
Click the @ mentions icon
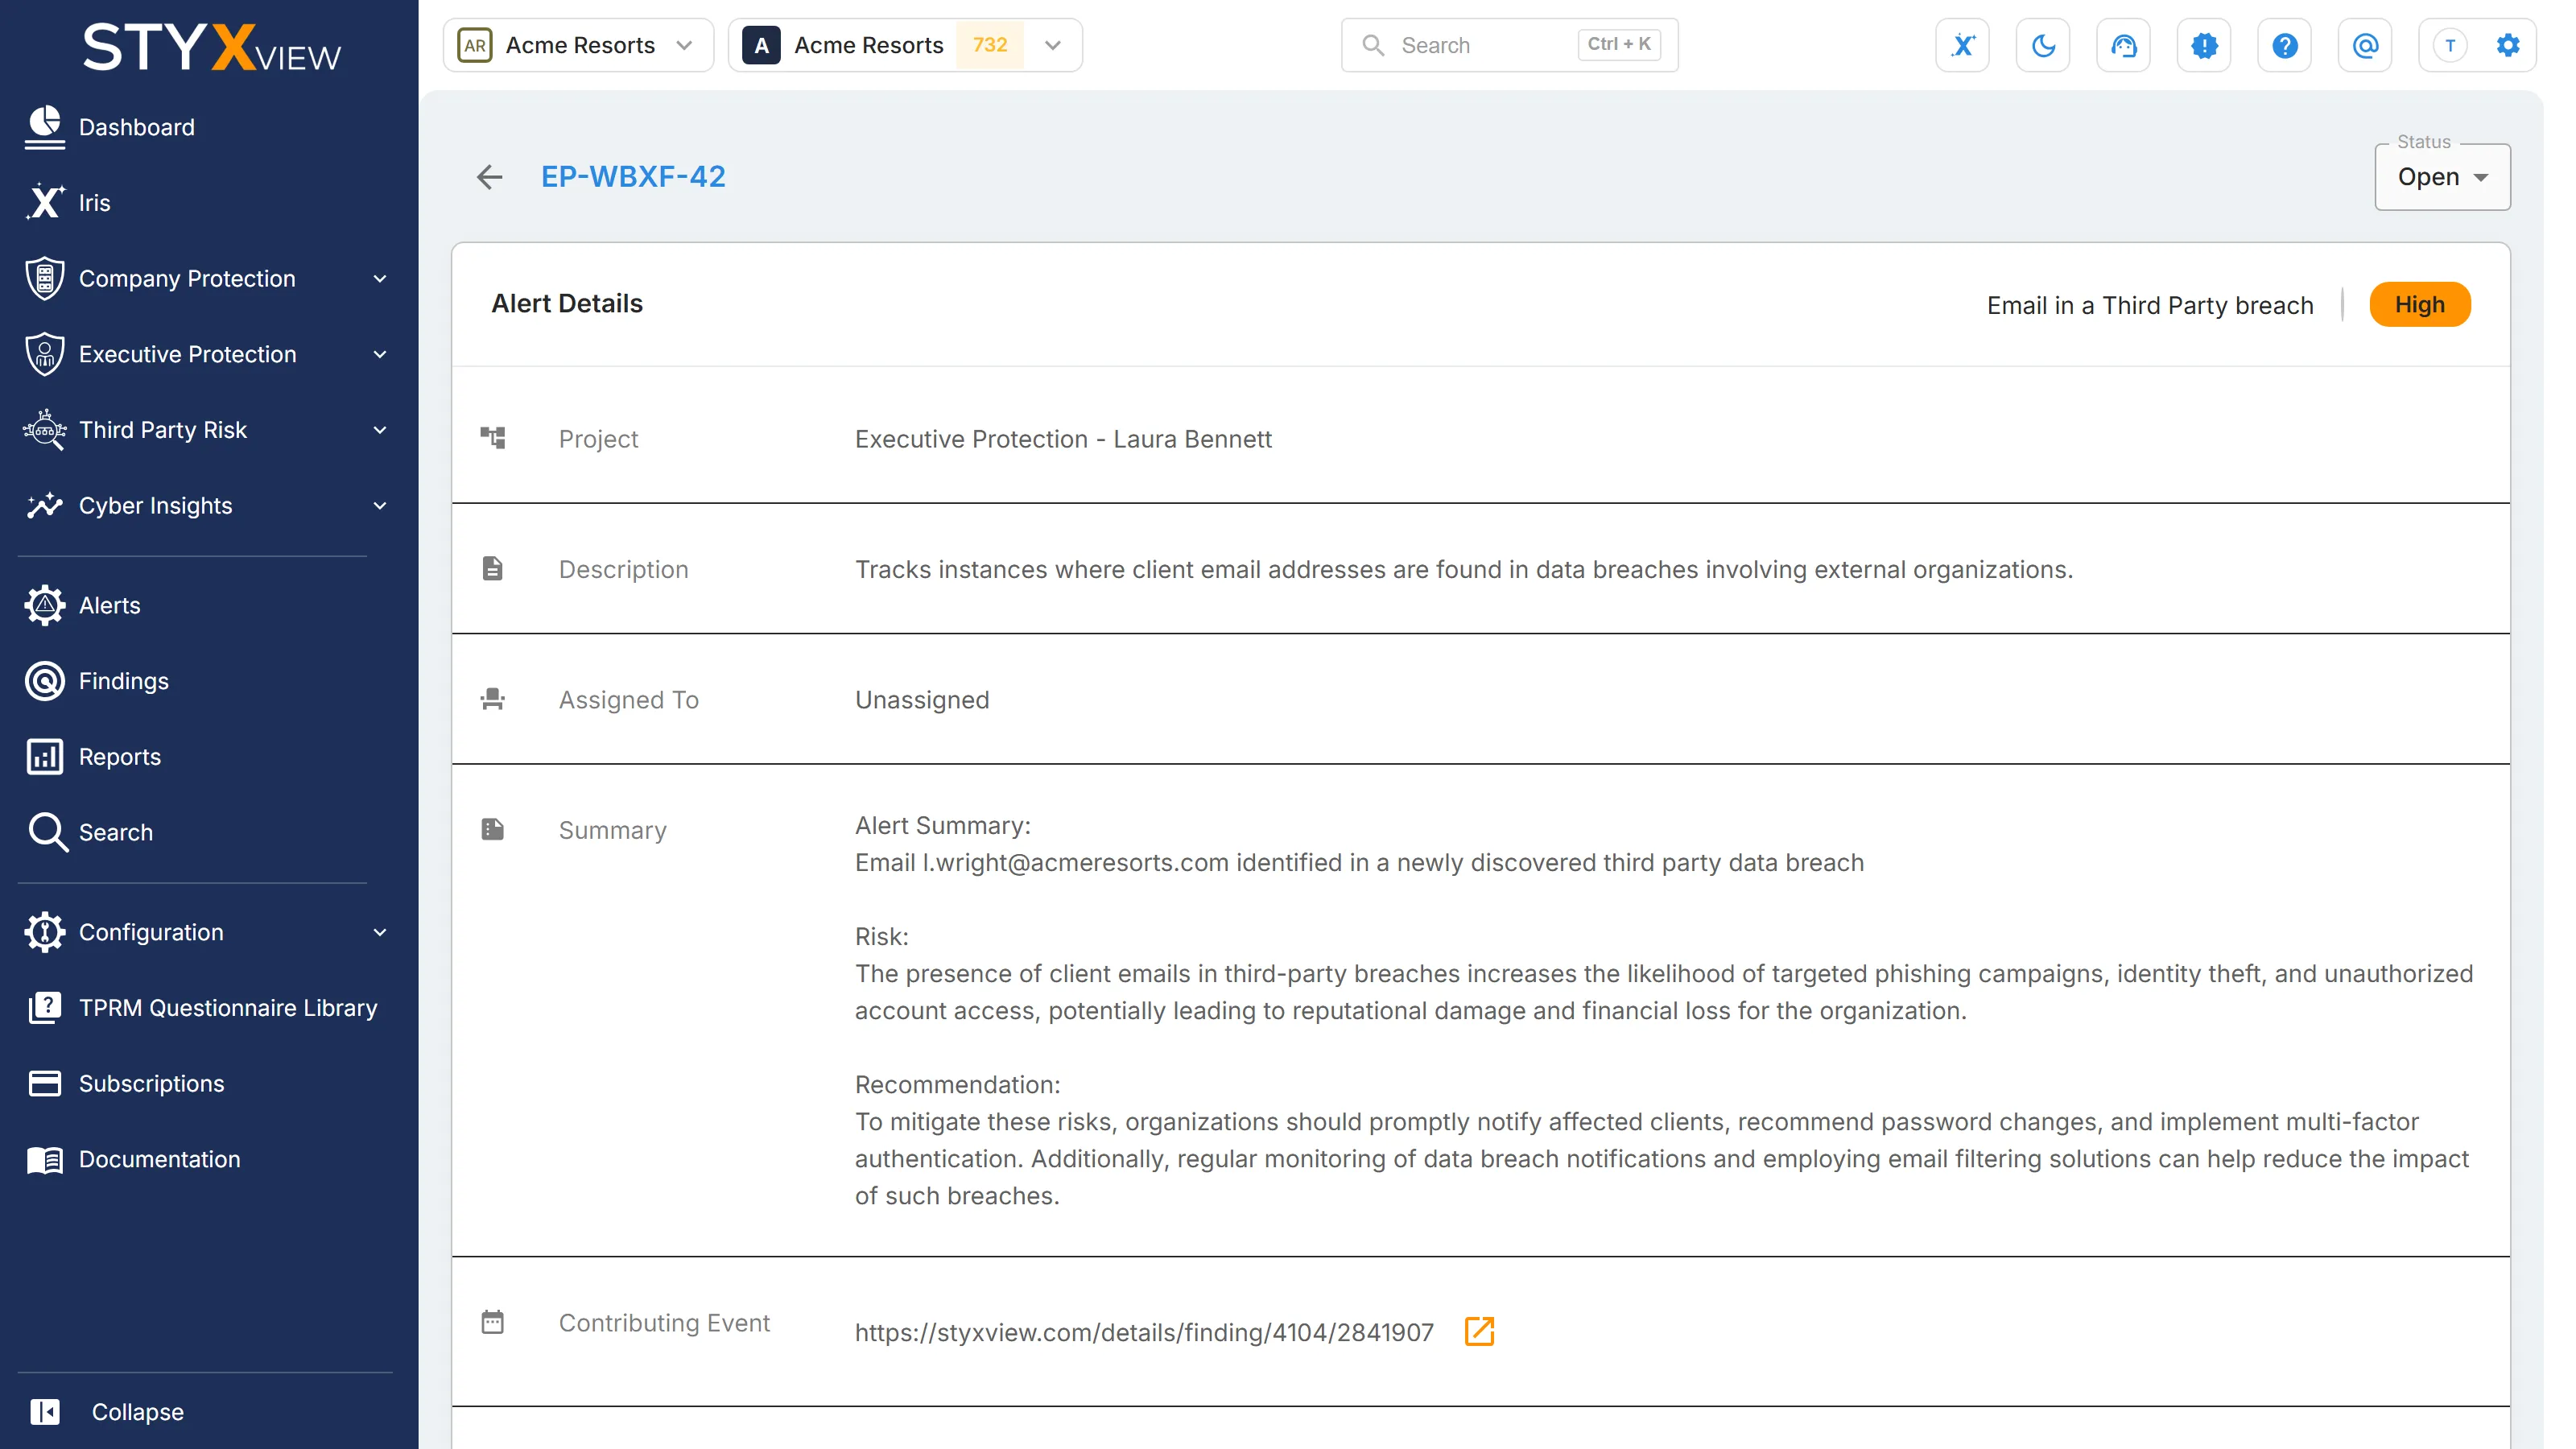click(2365, 45)
